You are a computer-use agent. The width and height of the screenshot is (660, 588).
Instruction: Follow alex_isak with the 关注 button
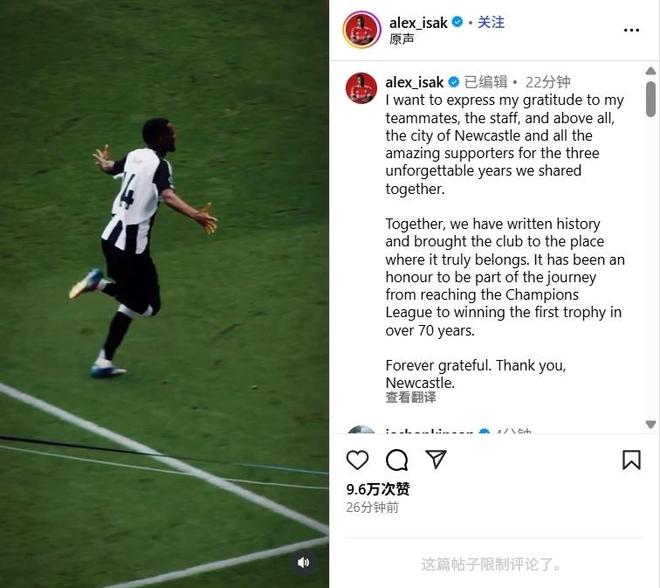point(491,22)
